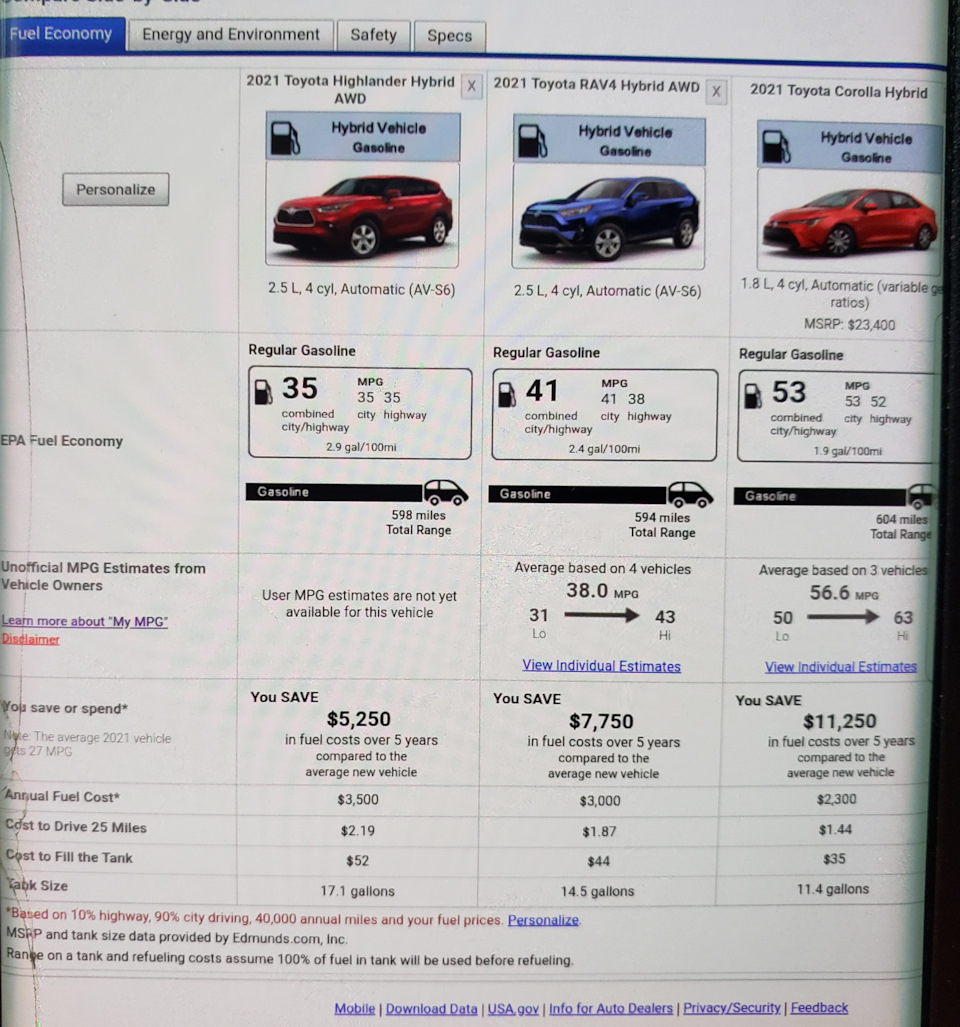Click the 17.1 gallons tank size
Viewport: 960px width, 1027px height.
point(358,891)
